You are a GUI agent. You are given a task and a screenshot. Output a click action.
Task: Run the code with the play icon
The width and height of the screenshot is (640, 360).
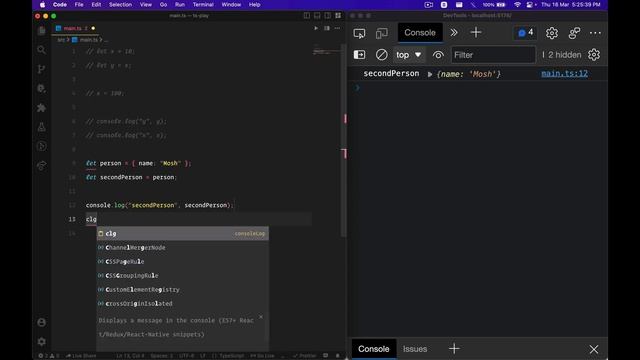[x=316, y=28]
